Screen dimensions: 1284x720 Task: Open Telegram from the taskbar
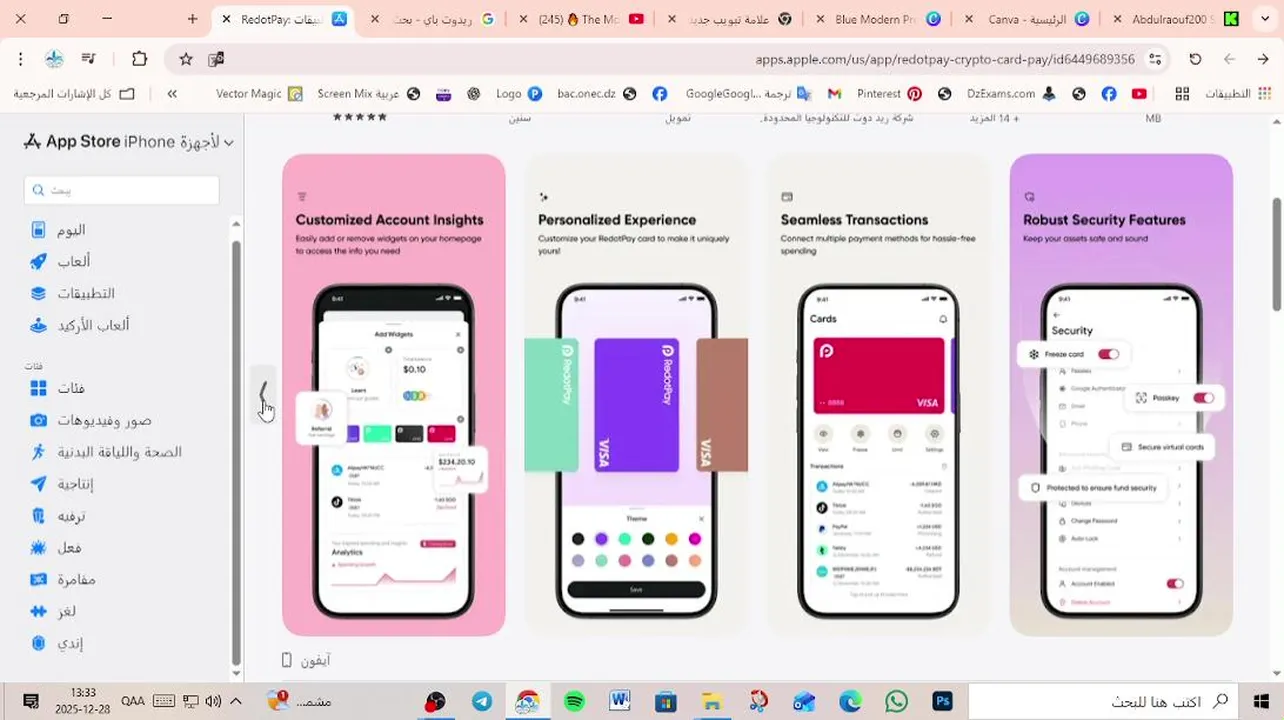482,701
